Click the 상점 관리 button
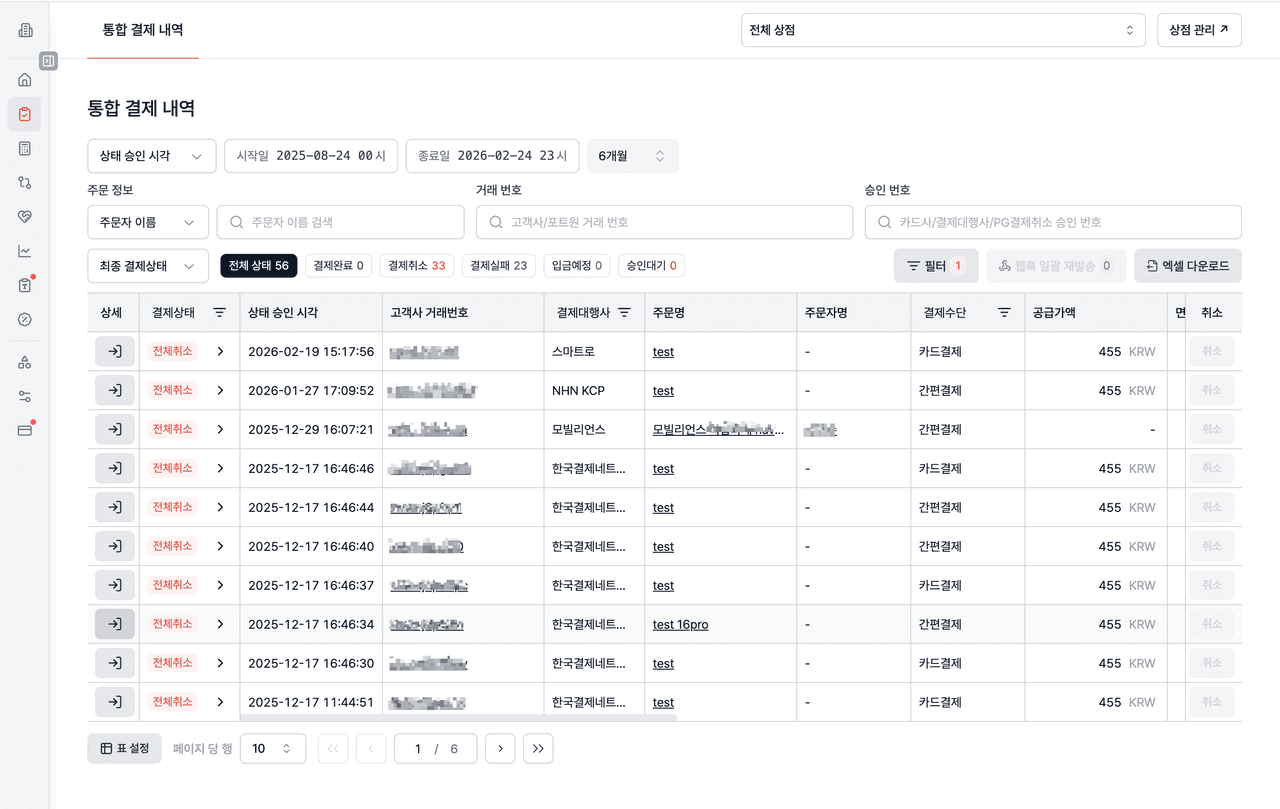The image size is (1280, 809). [x=1198, y=30]
